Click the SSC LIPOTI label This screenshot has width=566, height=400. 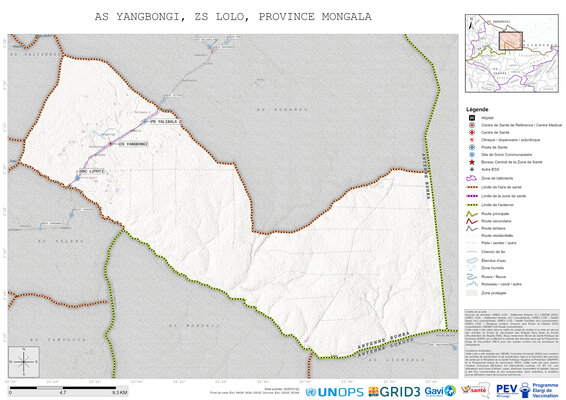(92, 171)
